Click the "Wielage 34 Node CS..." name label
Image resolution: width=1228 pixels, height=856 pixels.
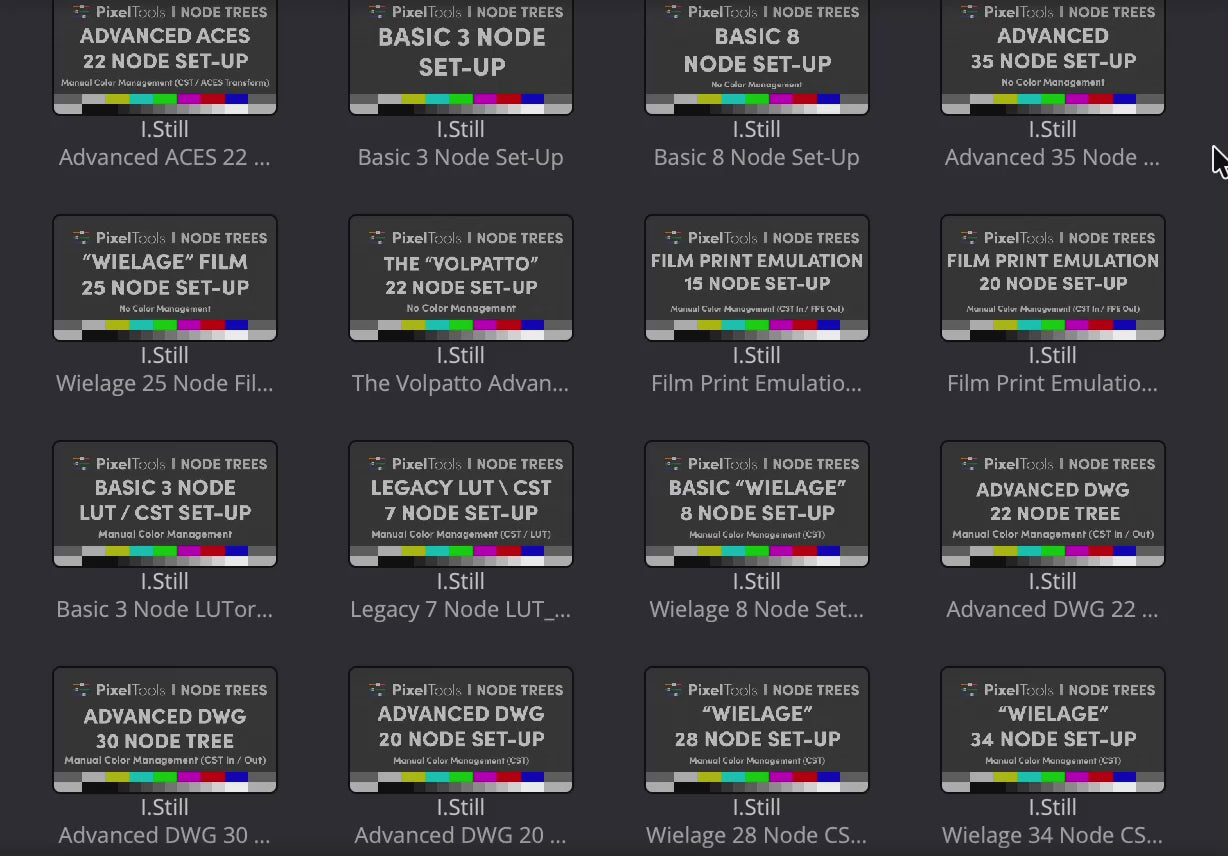pyautogui.click(x=1053, y=836)
